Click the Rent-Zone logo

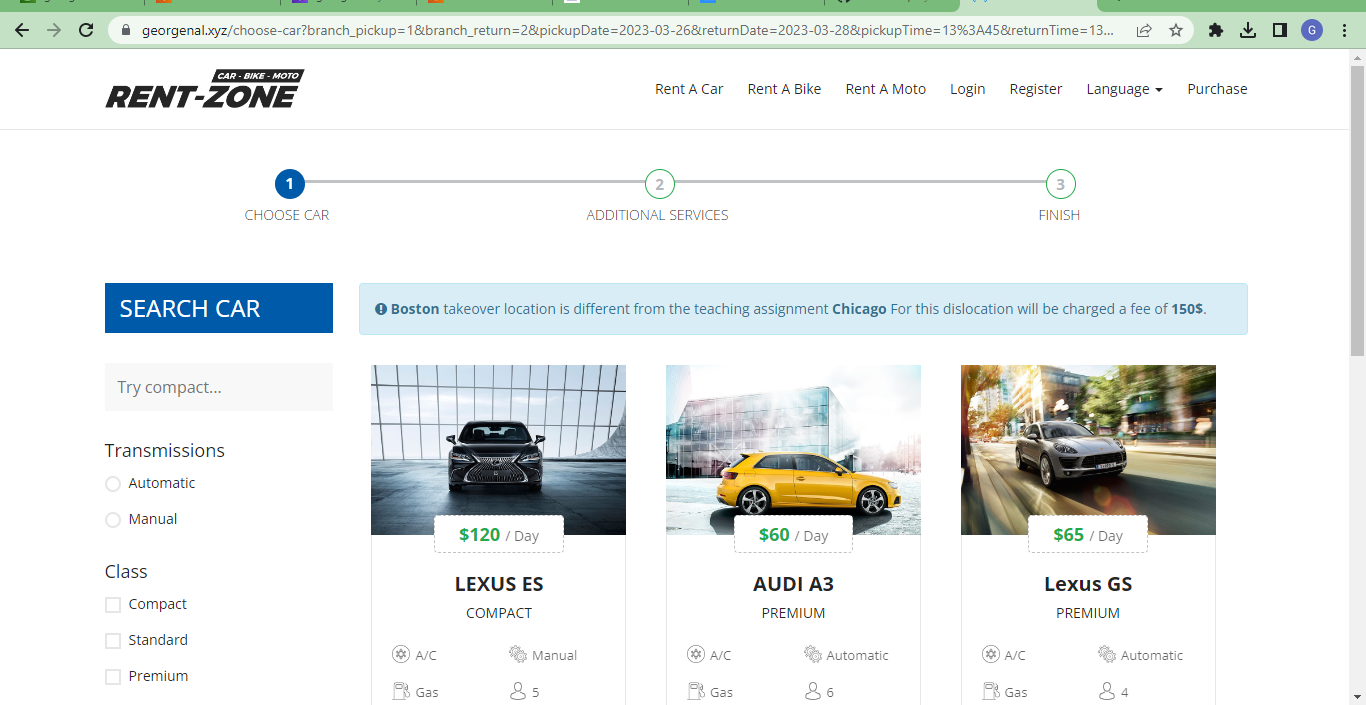(x=204, y=89)
